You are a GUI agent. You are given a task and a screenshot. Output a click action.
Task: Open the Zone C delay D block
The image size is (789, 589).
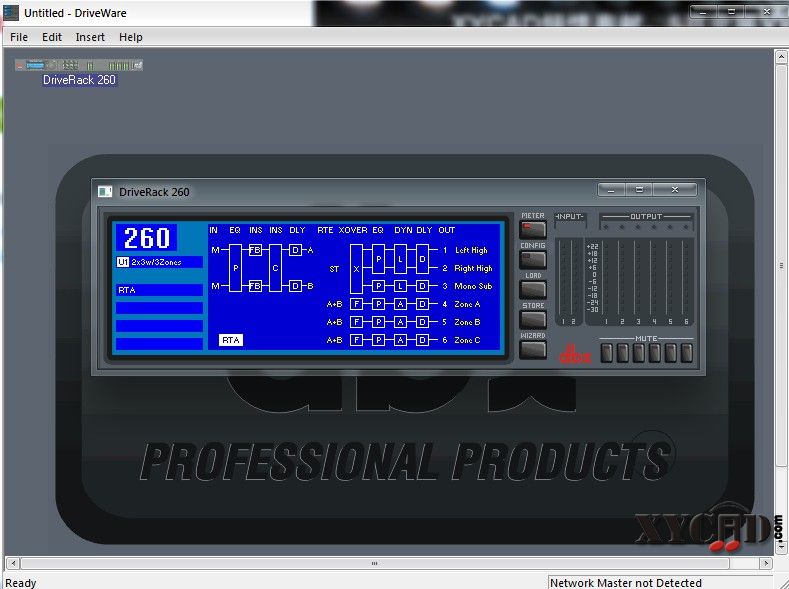(x=422, y=340)
